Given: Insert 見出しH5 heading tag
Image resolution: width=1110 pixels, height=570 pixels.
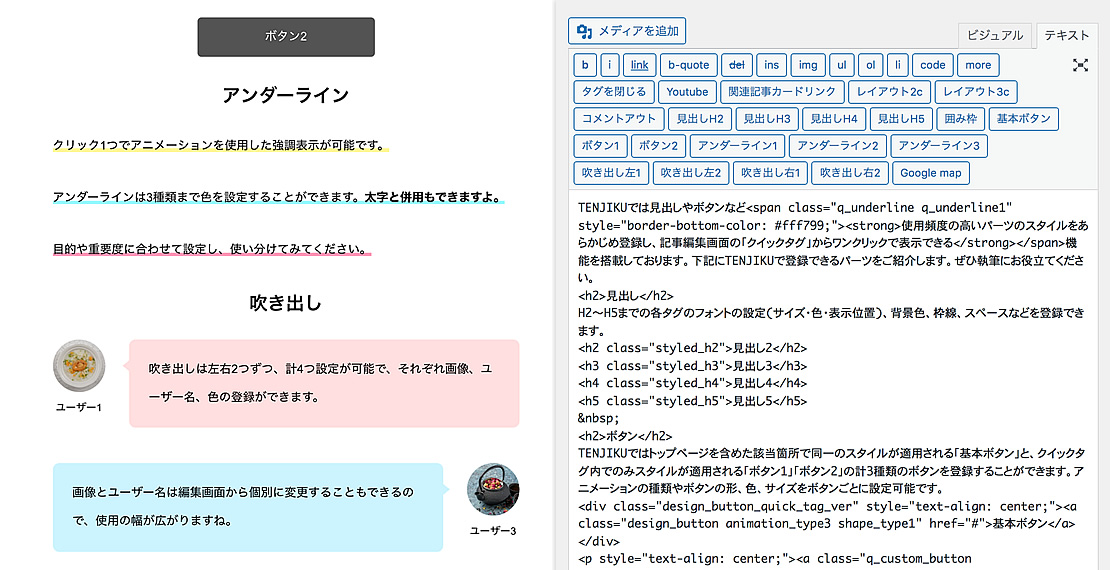Looking at the screenshot, I should (900, 119).
